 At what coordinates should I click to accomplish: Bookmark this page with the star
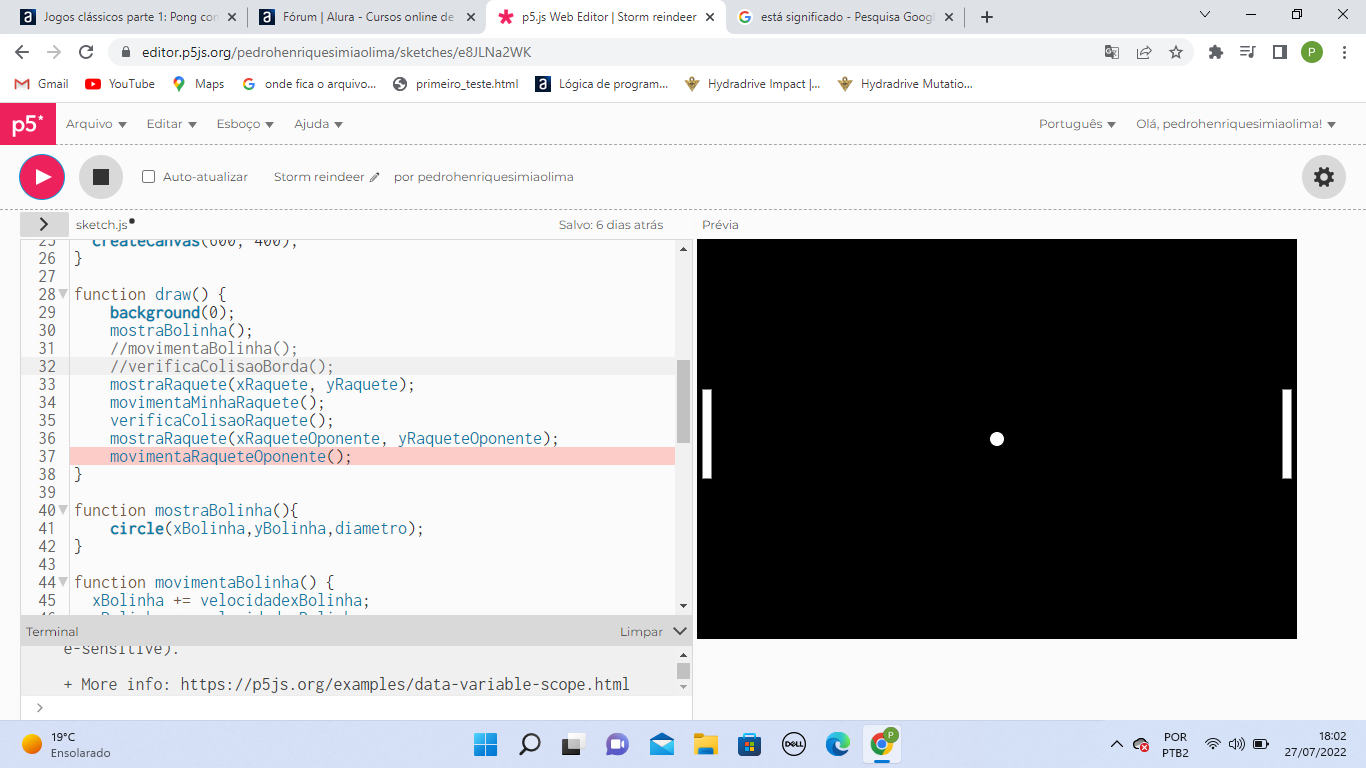[1176, 52]
